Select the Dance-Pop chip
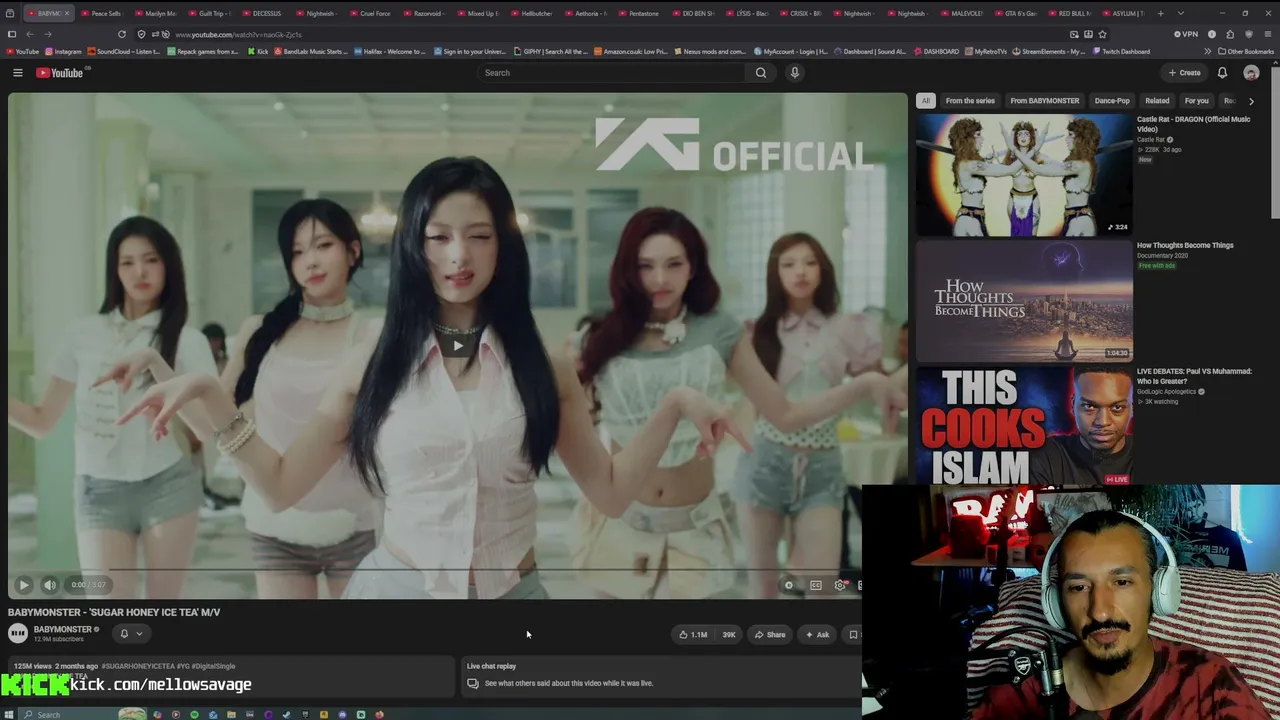 1112,101
